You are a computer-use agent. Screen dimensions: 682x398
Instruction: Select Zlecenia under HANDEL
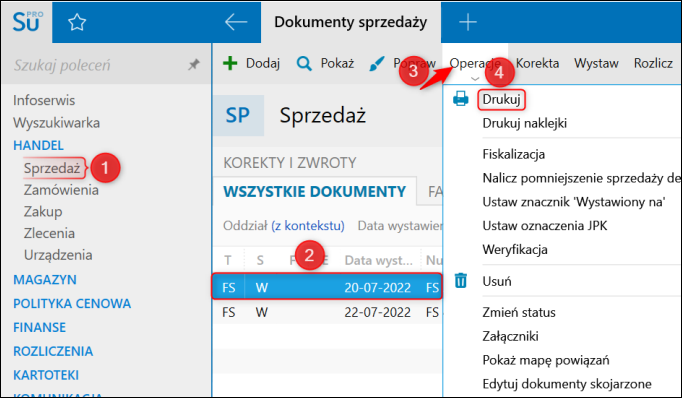click(x=49, y=233)
